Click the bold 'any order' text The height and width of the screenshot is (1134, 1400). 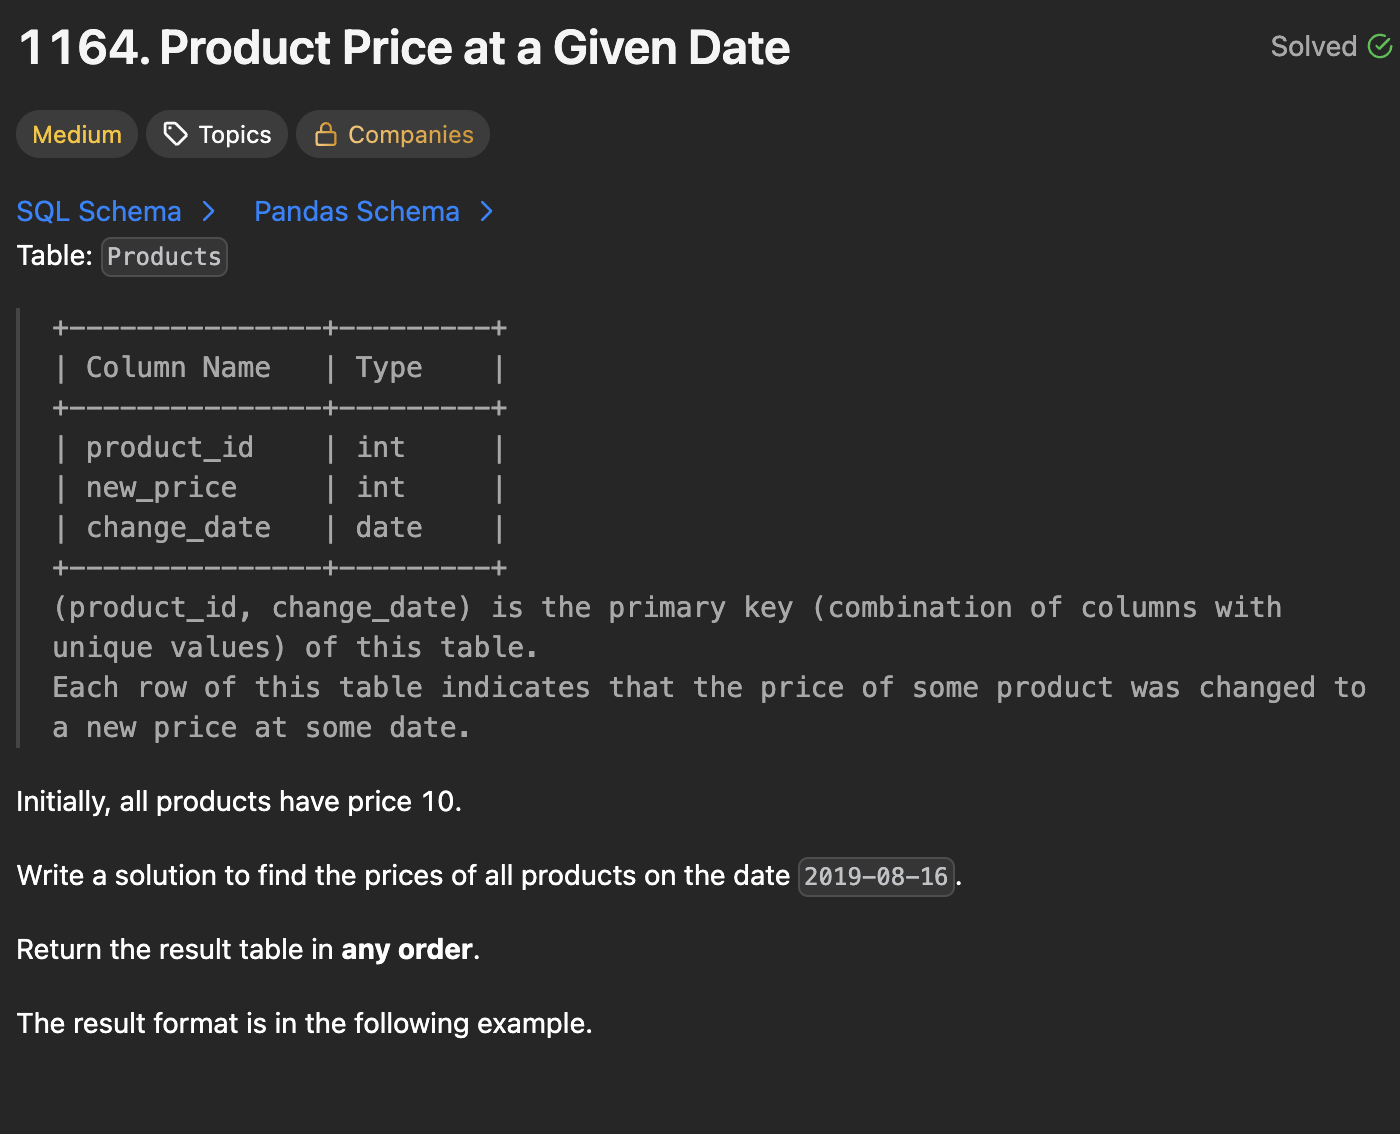(x=406, y=949)
